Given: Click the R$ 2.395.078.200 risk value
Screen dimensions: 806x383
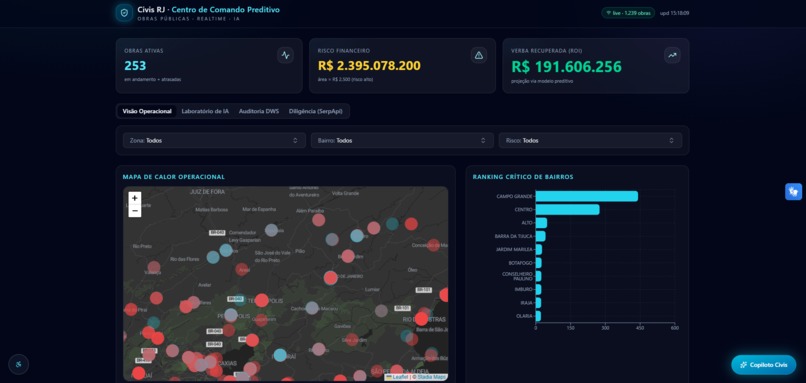Looking at the screenshot, I should point(369,66).
